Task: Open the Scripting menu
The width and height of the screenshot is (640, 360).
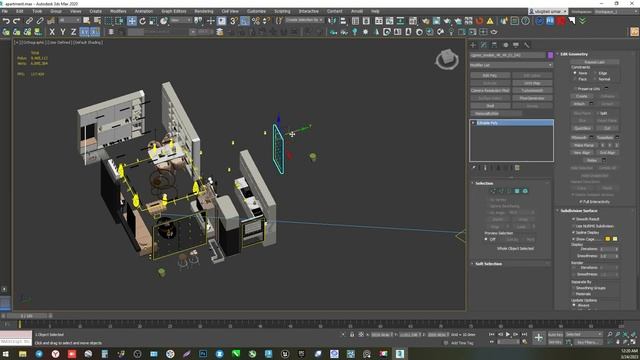Action: tap(282, 11)
